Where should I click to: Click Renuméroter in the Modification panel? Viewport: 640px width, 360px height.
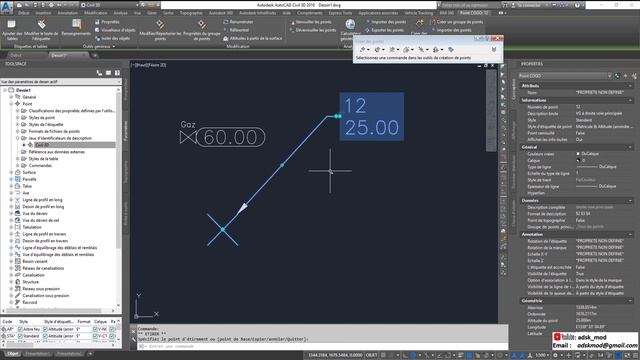[x=238, y=22]
